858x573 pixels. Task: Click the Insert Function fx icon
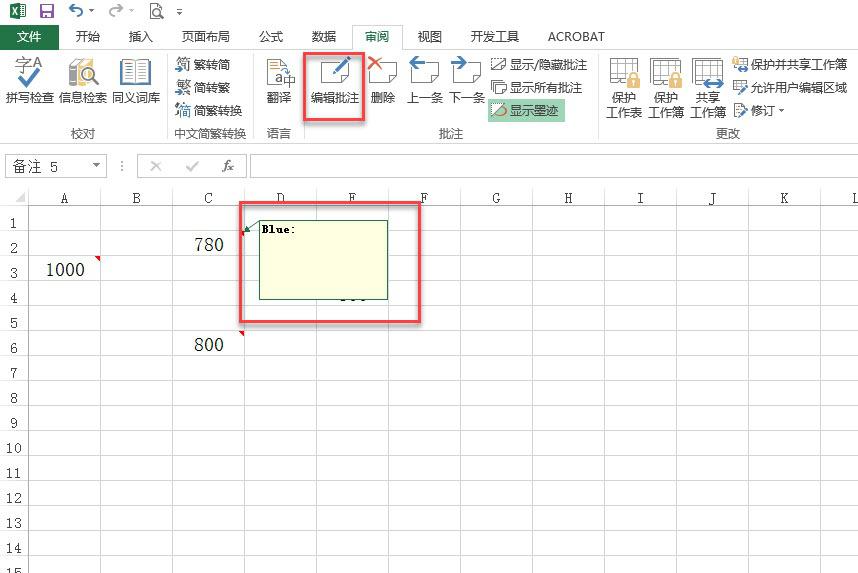[228, 166]
